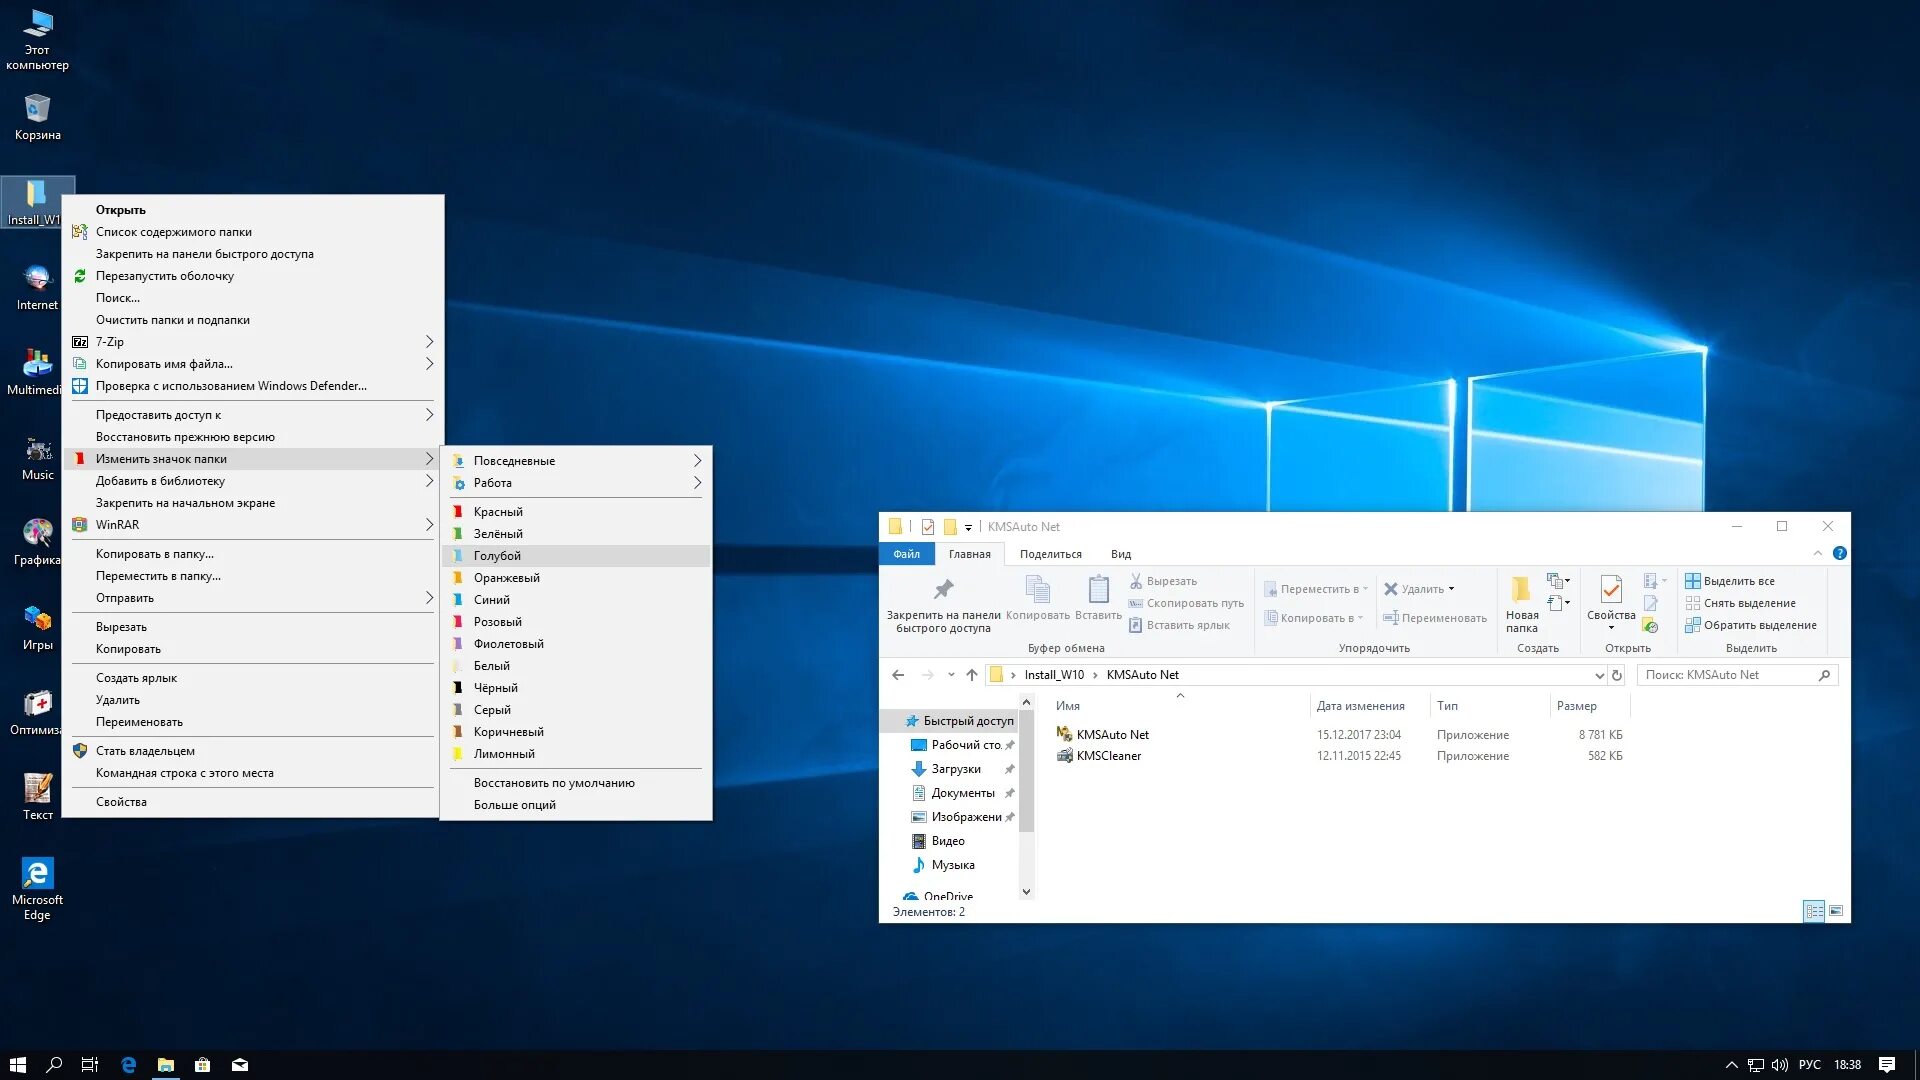Open the Свойства ribbon dropdown
Image resolution: width=1920 pixels, height=1080 pixels.
point(1611,627)
